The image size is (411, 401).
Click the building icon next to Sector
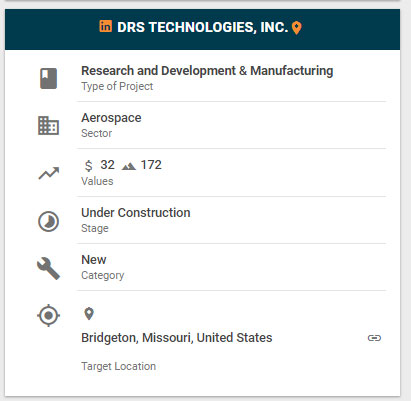click(48, 126)
